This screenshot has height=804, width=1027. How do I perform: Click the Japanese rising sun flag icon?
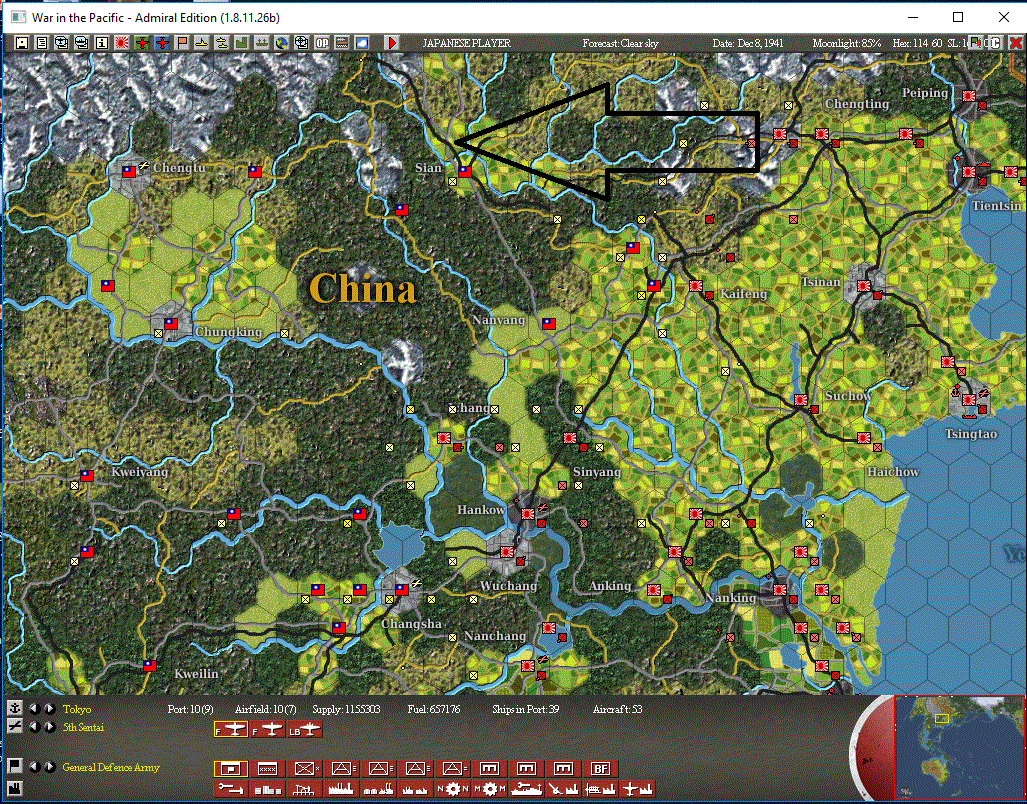tap(121, 43)
